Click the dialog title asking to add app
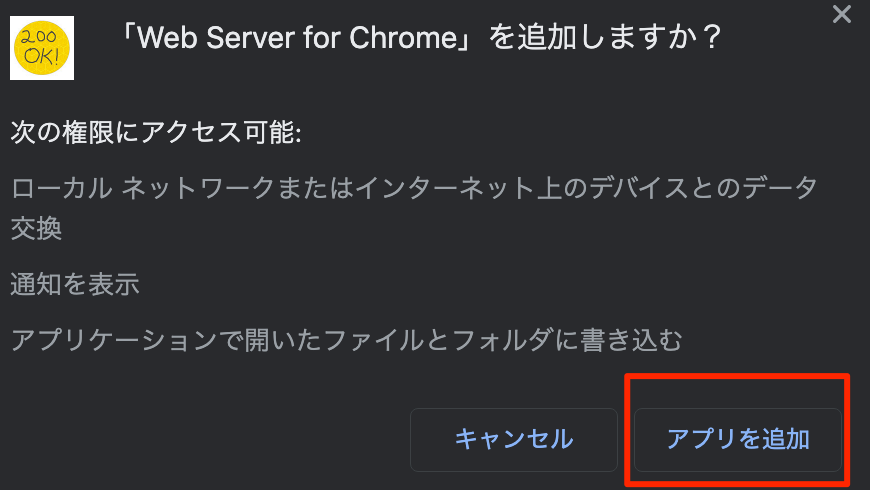Viewport: 870px width, 490px height. coord(419,37)
